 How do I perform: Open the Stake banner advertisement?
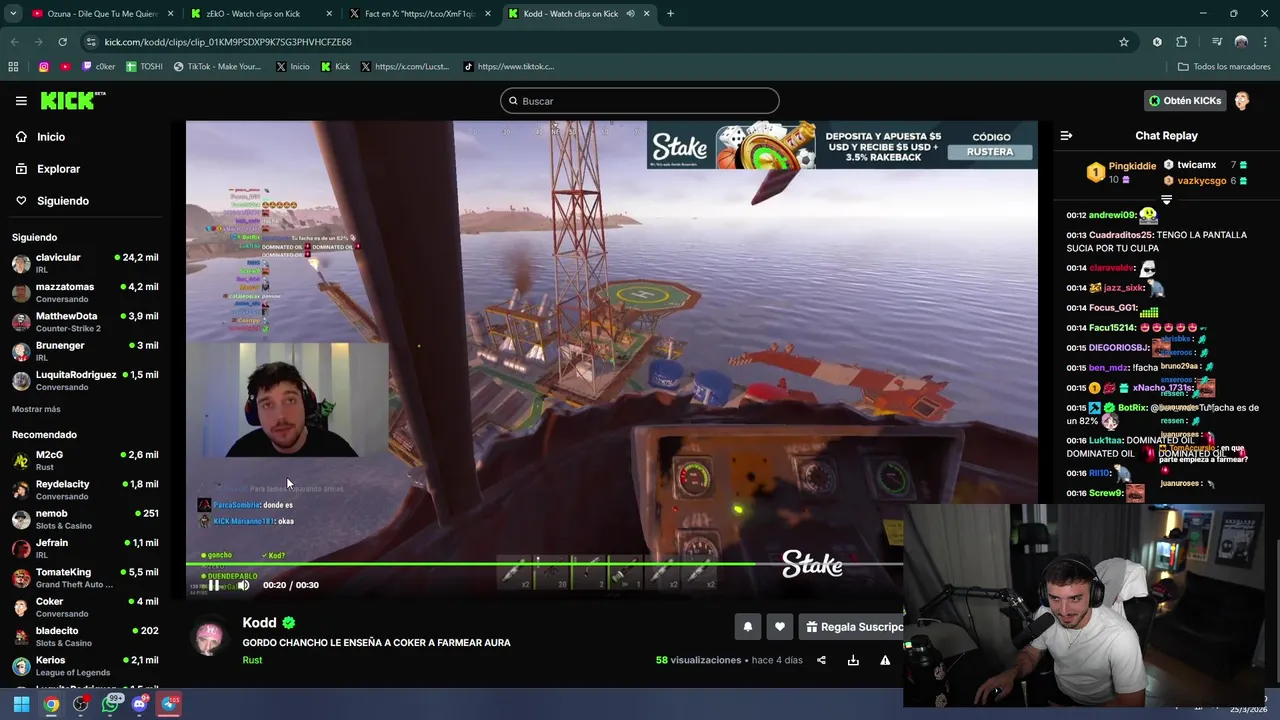coord(842,146)
